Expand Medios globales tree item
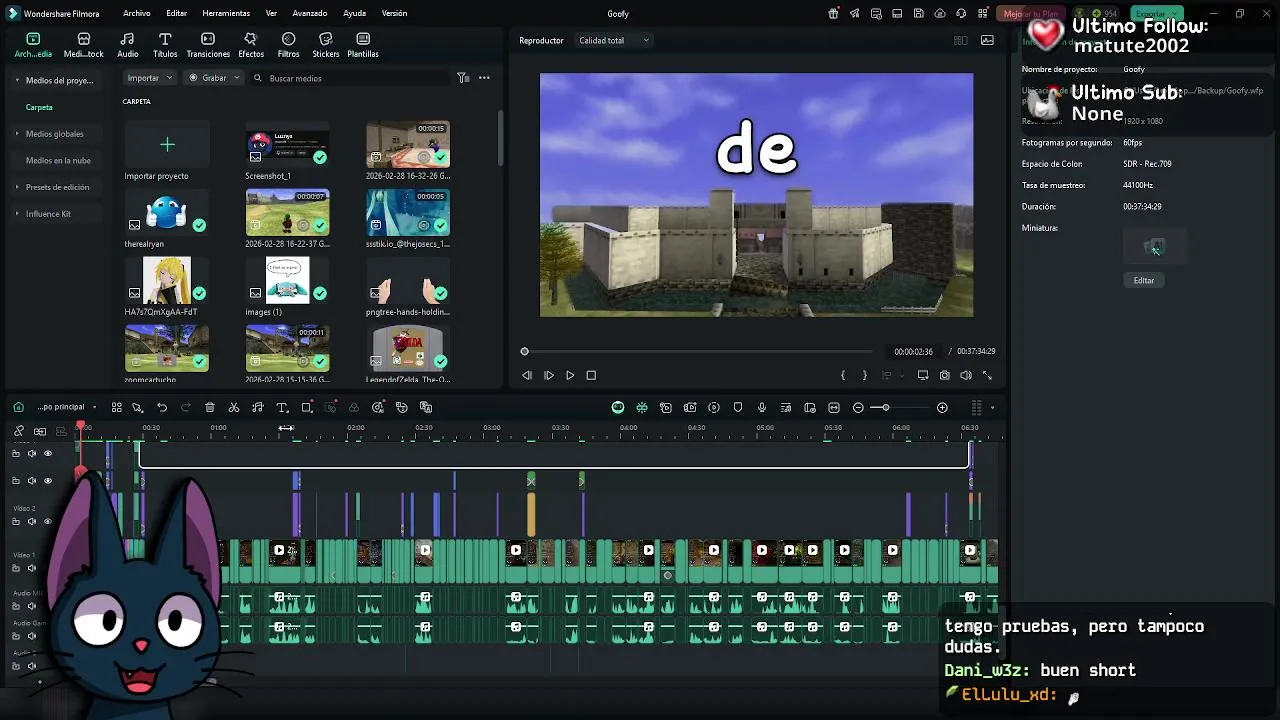Screen dimensions: 1280x720 coord(17,133)
